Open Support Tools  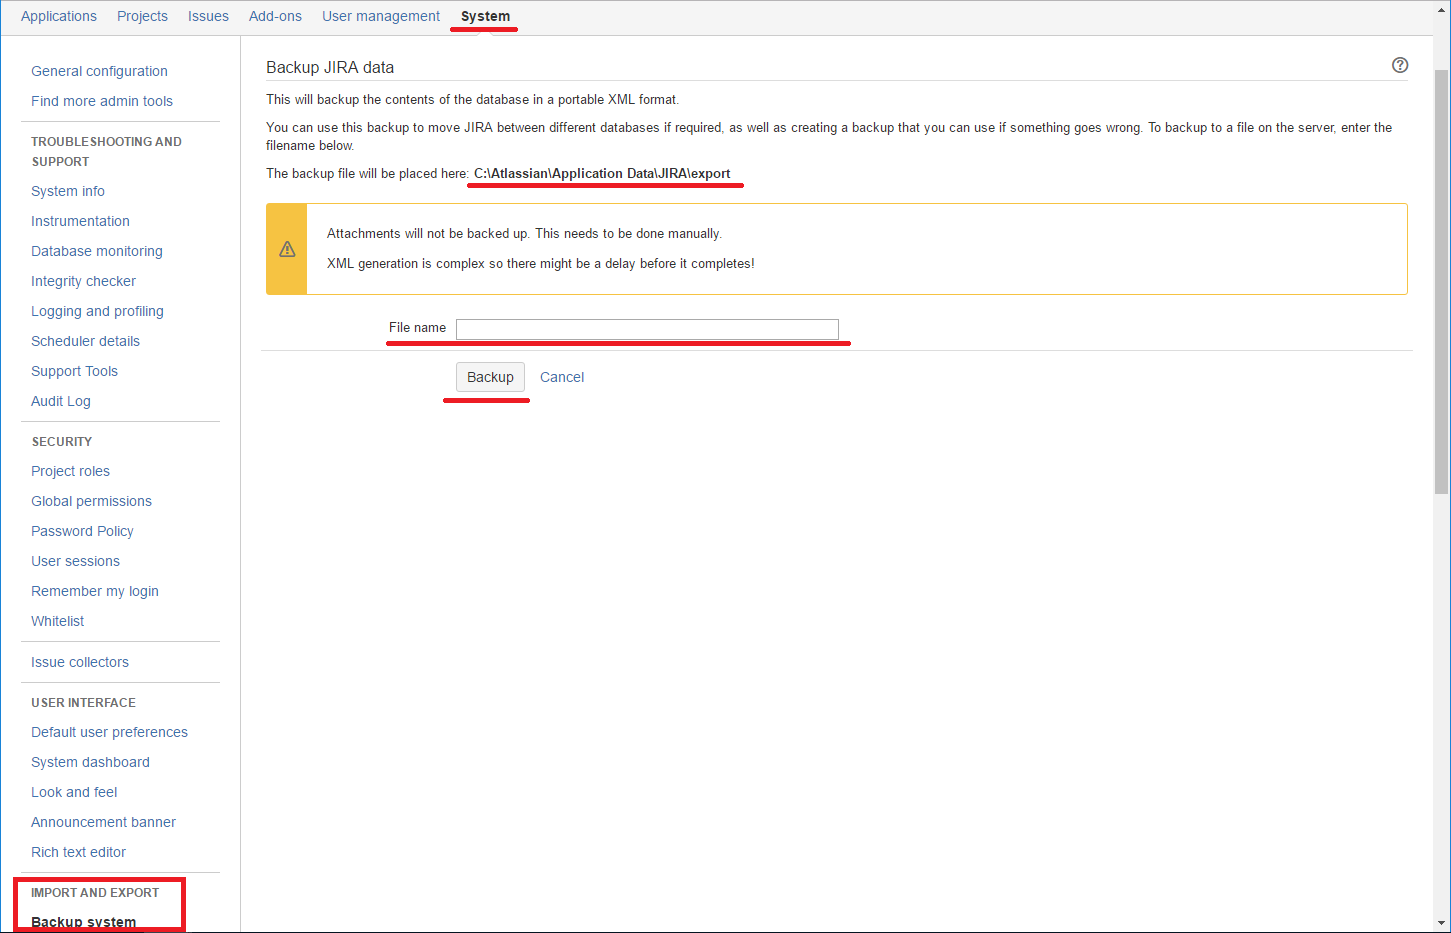pyautogui.click(x=74, y=371)
